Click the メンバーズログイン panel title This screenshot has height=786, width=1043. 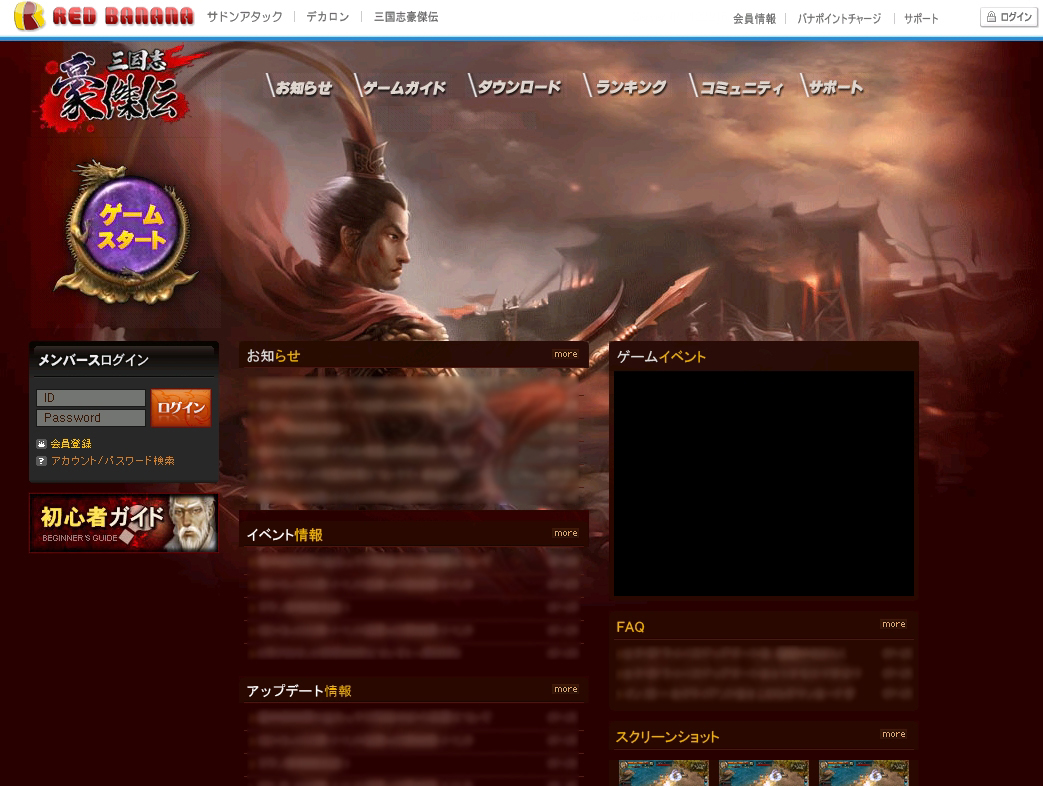[x=93, y=360]
